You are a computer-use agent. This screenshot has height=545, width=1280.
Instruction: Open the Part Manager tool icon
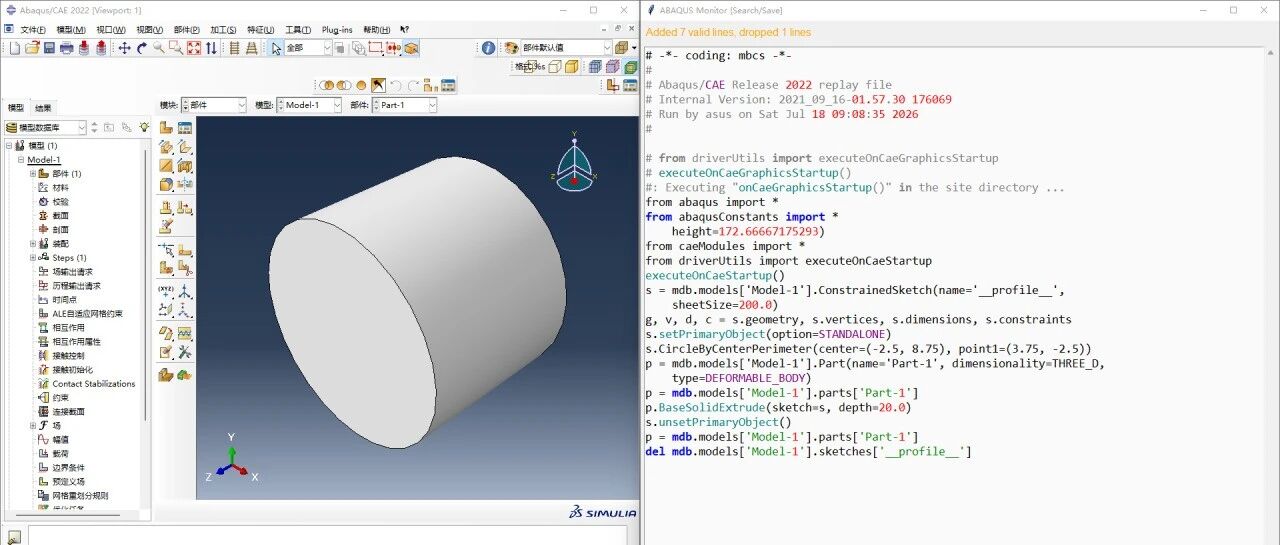pos(185,129)
